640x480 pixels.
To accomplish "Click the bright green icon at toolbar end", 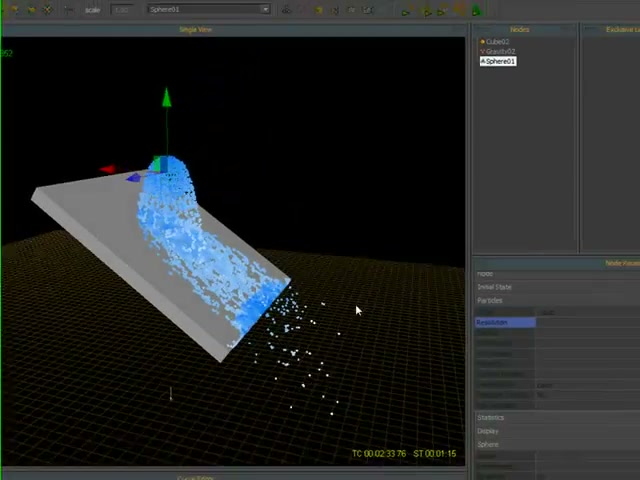I will tap(476, 11).
